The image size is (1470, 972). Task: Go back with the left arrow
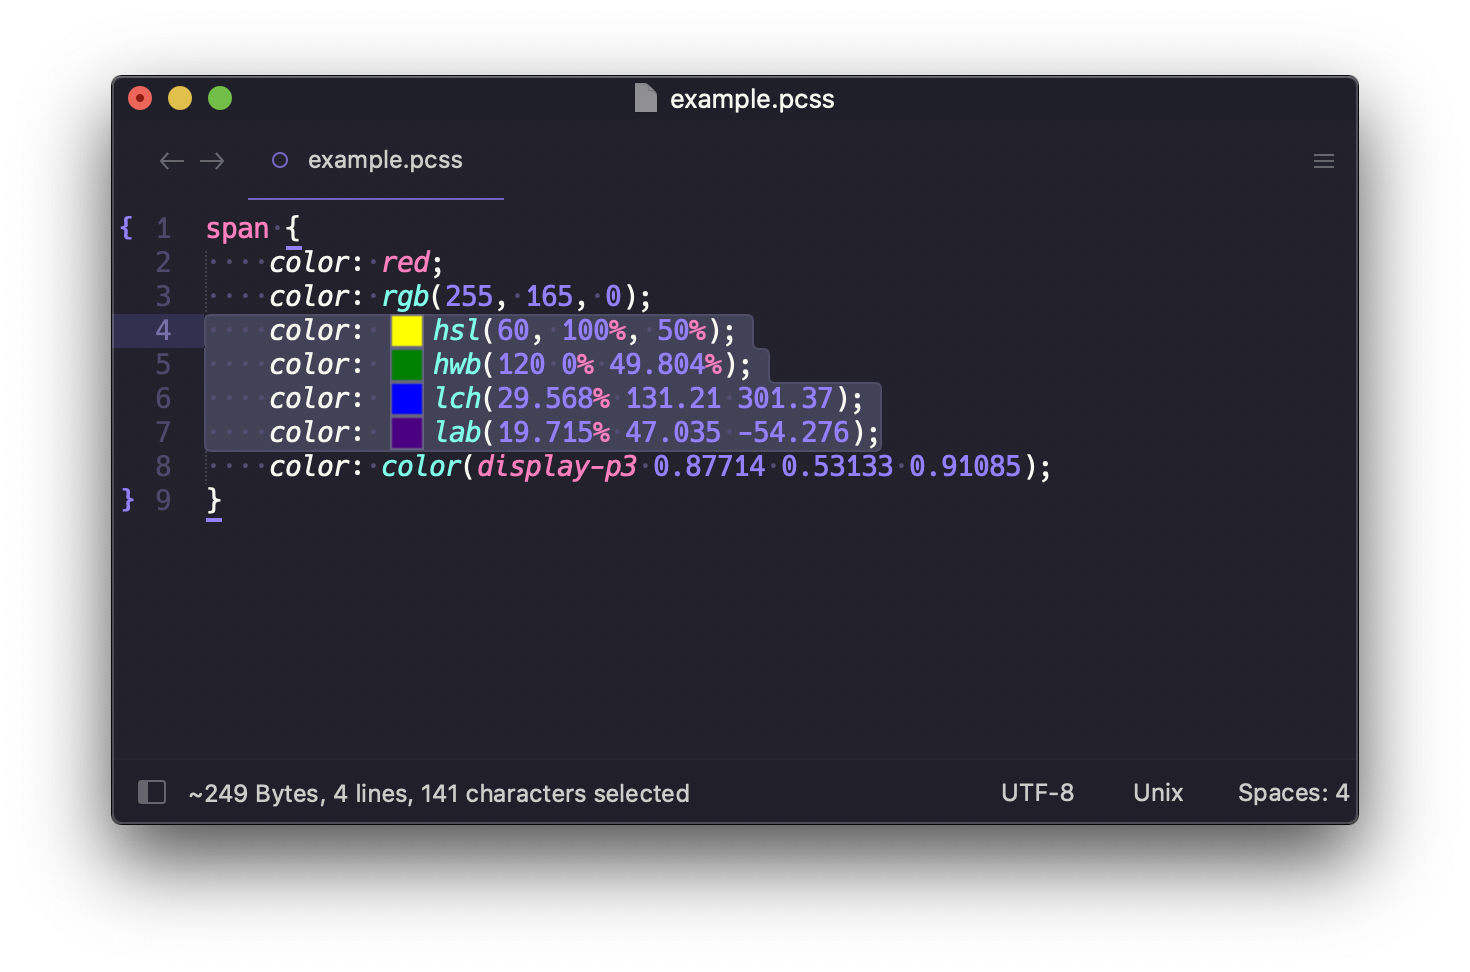point(172,161)
